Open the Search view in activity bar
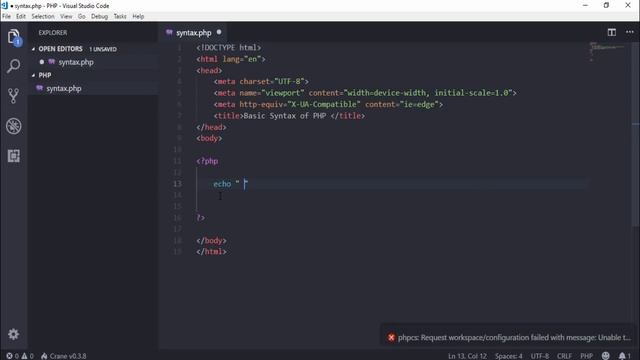Viewport: 640px width, 360px height. (13, 66)
